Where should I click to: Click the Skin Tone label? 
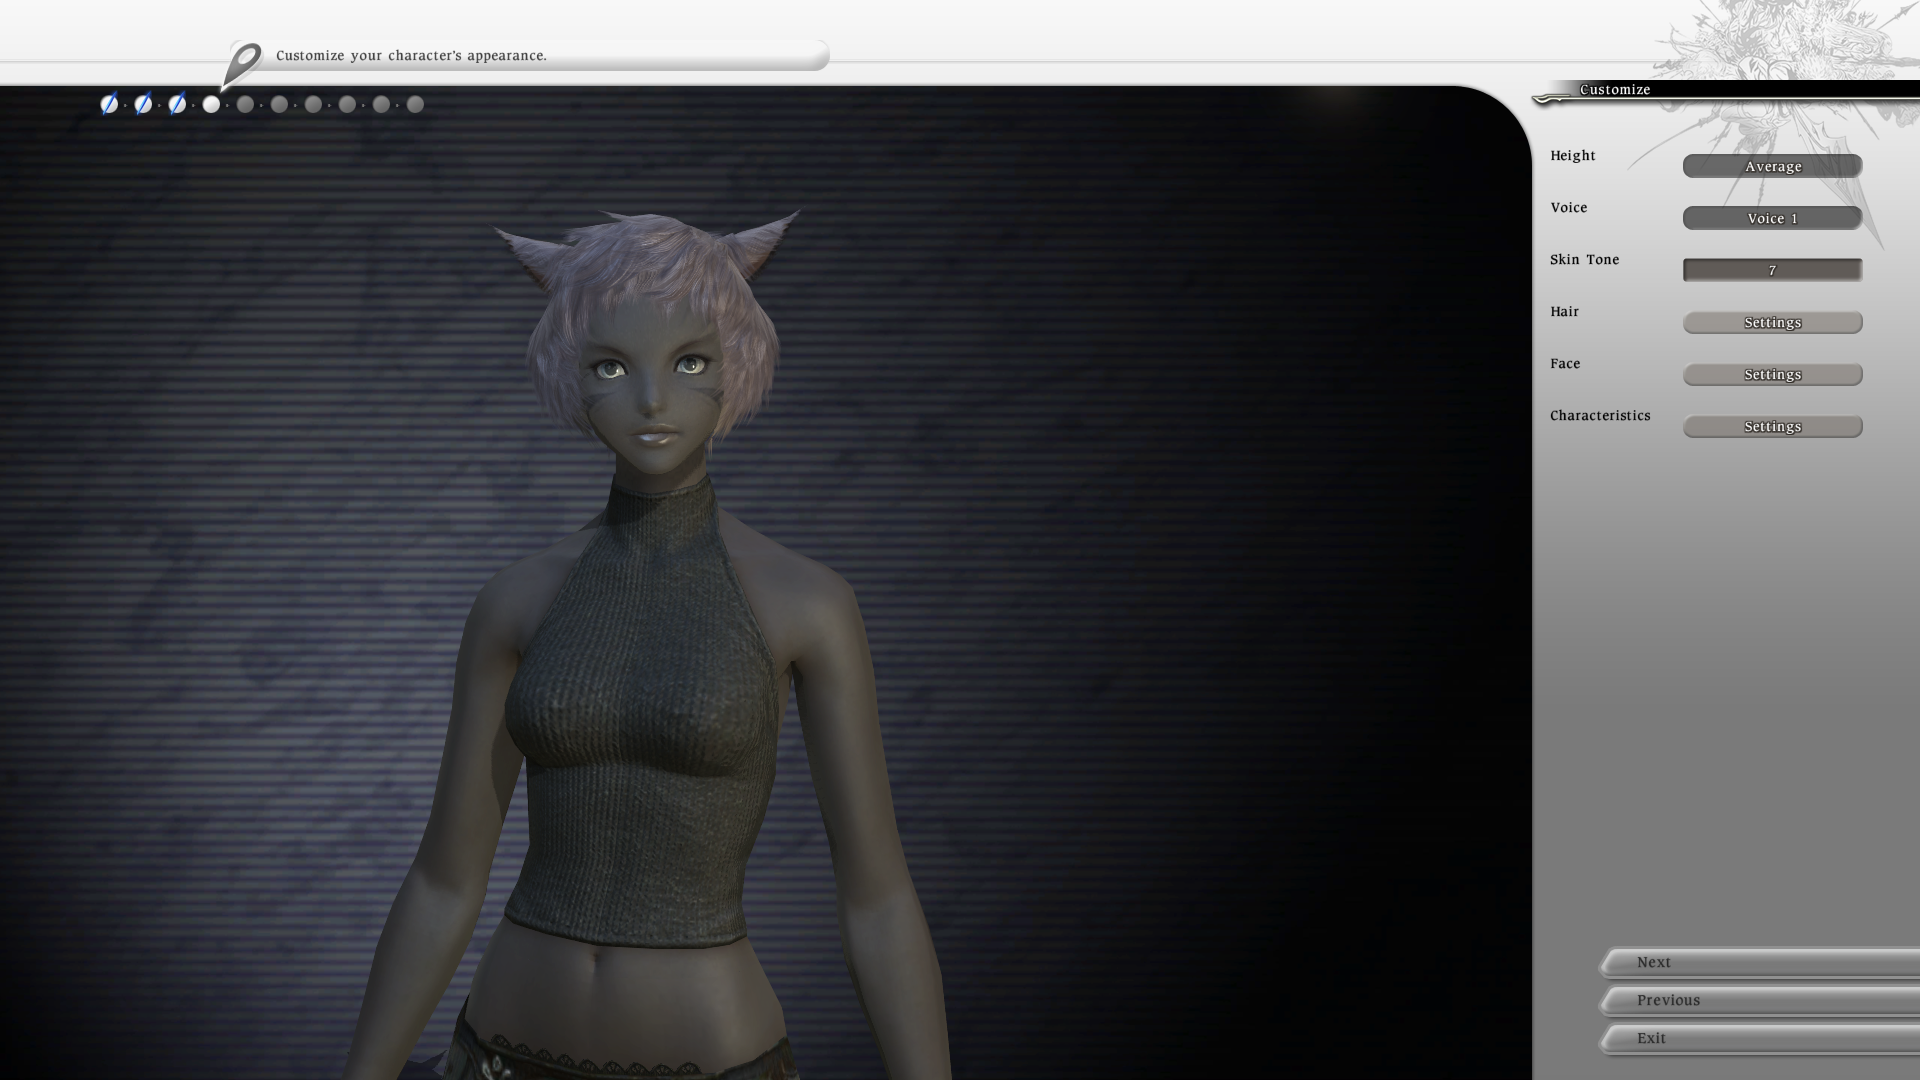click(1584, 260)
